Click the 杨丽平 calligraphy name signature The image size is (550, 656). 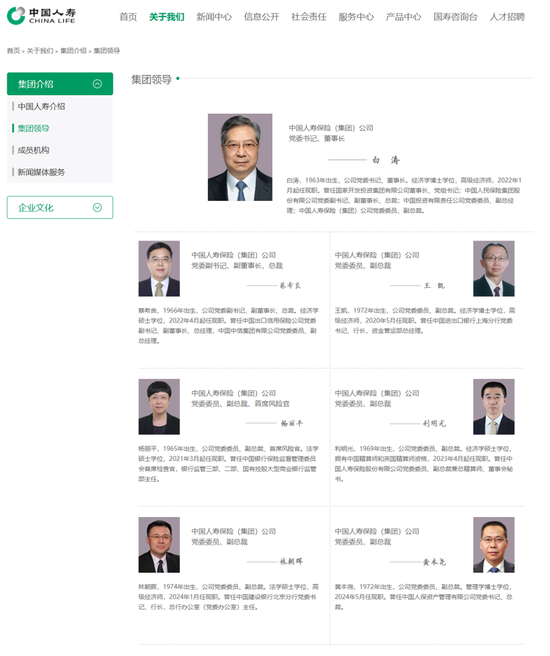[292, 423]
